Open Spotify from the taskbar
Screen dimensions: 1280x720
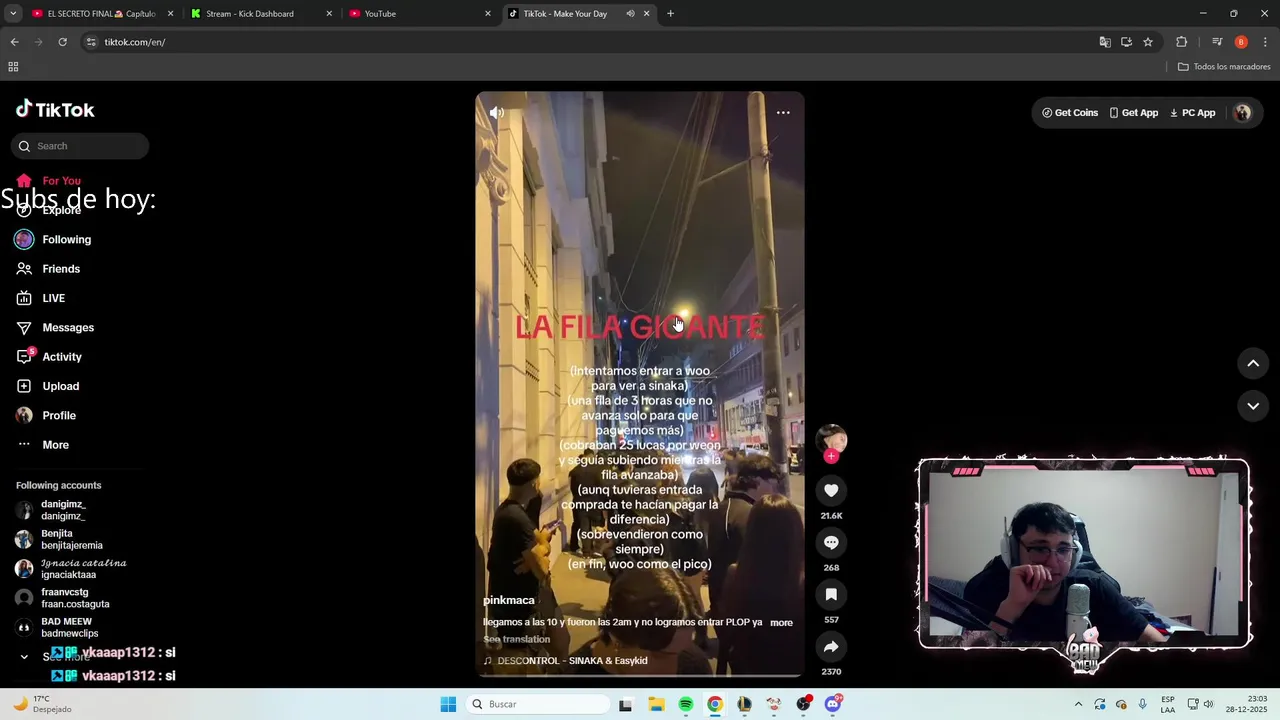[x=686, y=704]
